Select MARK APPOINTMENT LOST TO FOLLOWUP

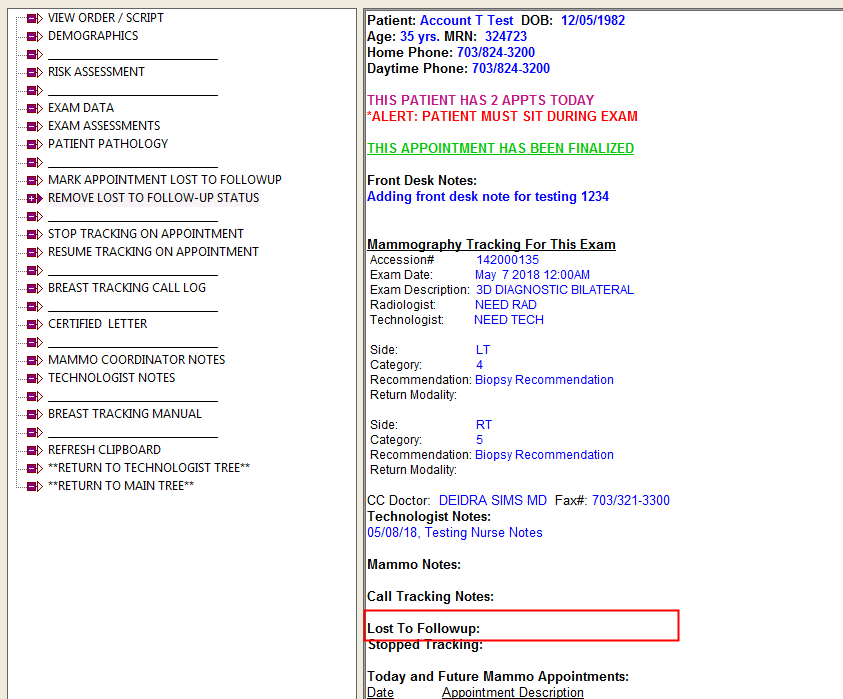click(165, 180)
